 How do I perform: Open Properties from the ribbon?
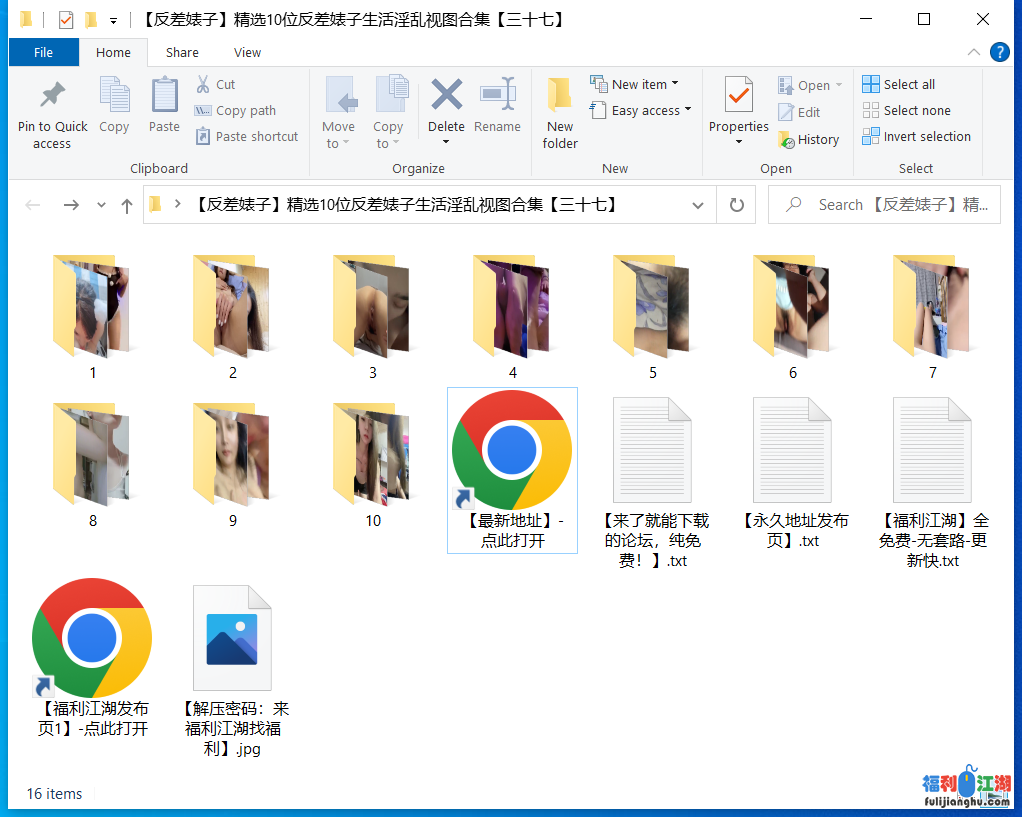[x=738, y=110]
